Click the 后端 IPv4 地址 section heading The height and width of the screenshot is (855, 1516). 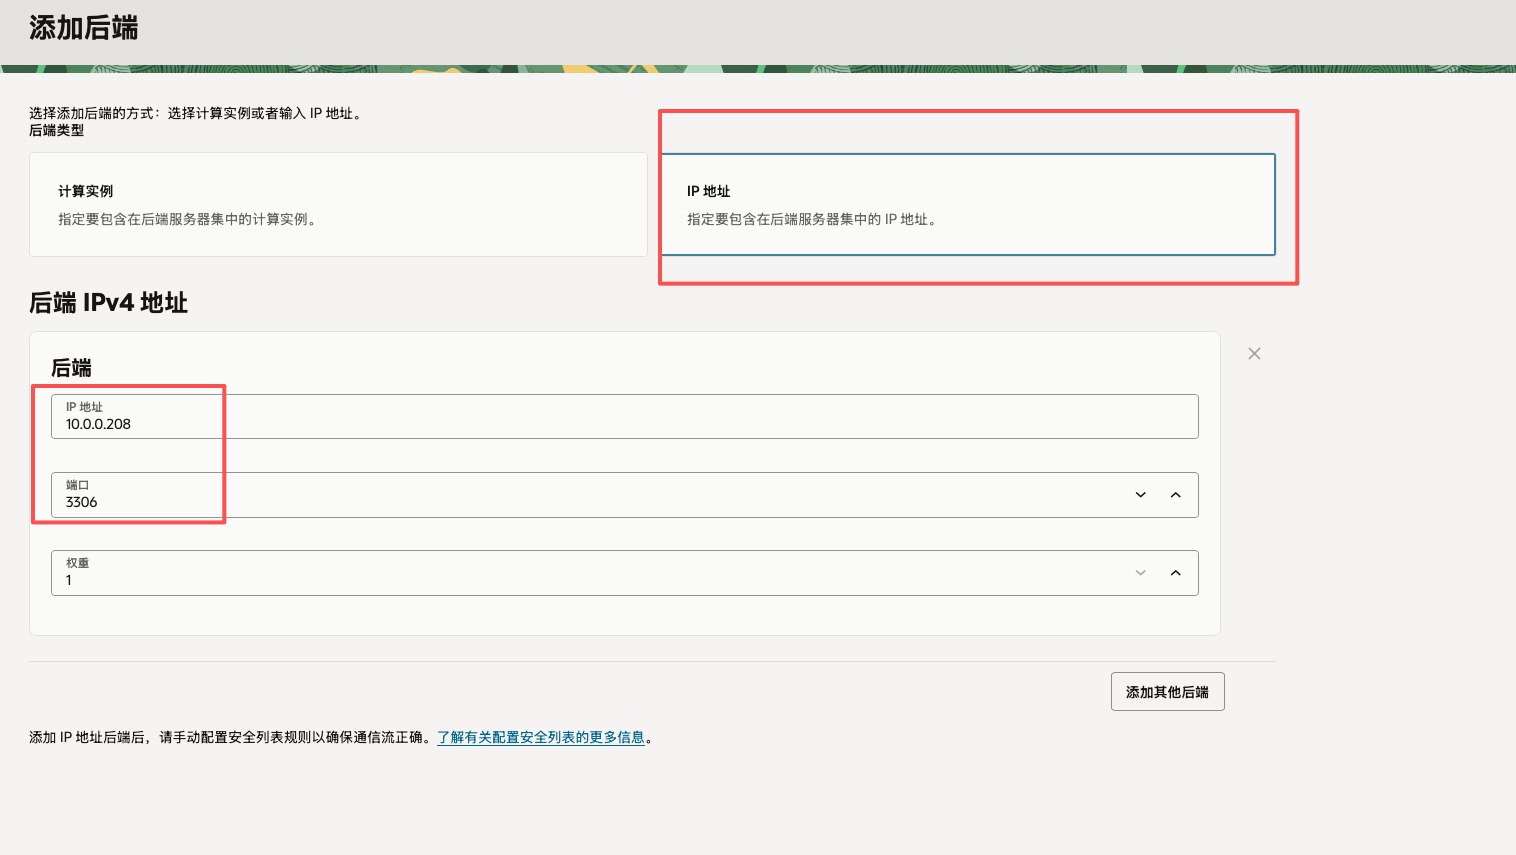pyautogui.click(x=108, y=303)
